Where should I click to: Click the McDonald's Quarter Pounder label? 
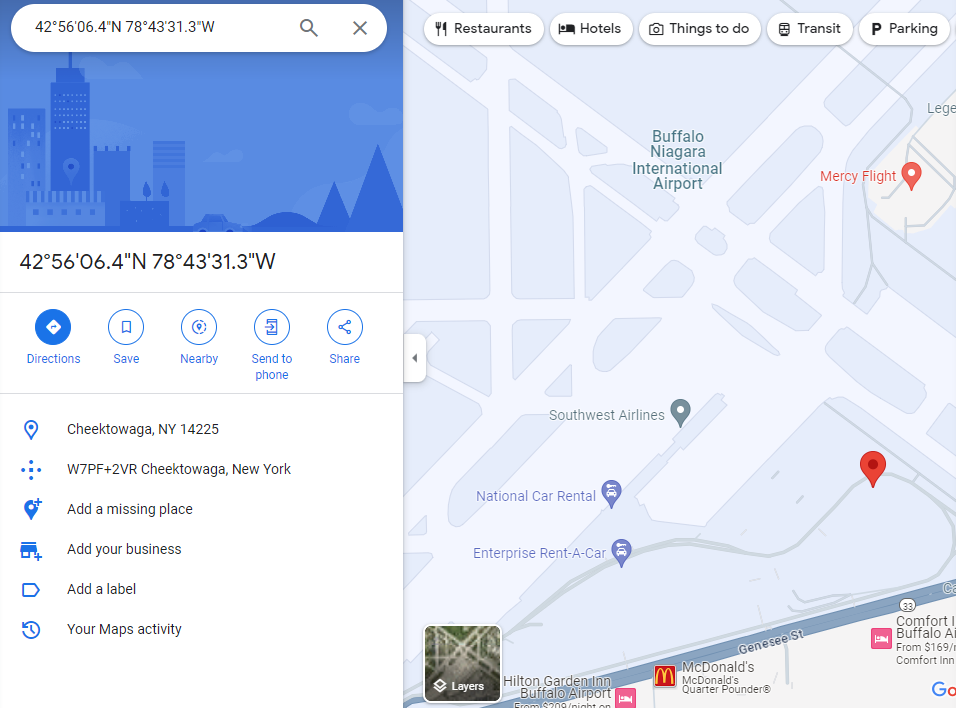(x=726, y=685)
